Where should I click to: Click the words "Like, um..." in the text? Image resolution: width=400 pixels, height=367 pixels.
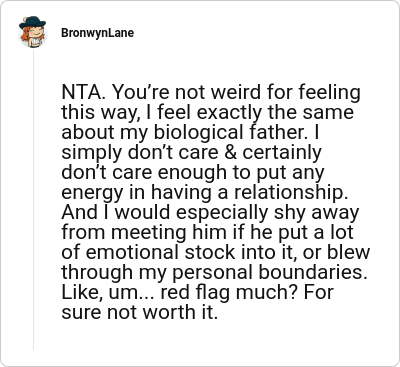(109, 293)
